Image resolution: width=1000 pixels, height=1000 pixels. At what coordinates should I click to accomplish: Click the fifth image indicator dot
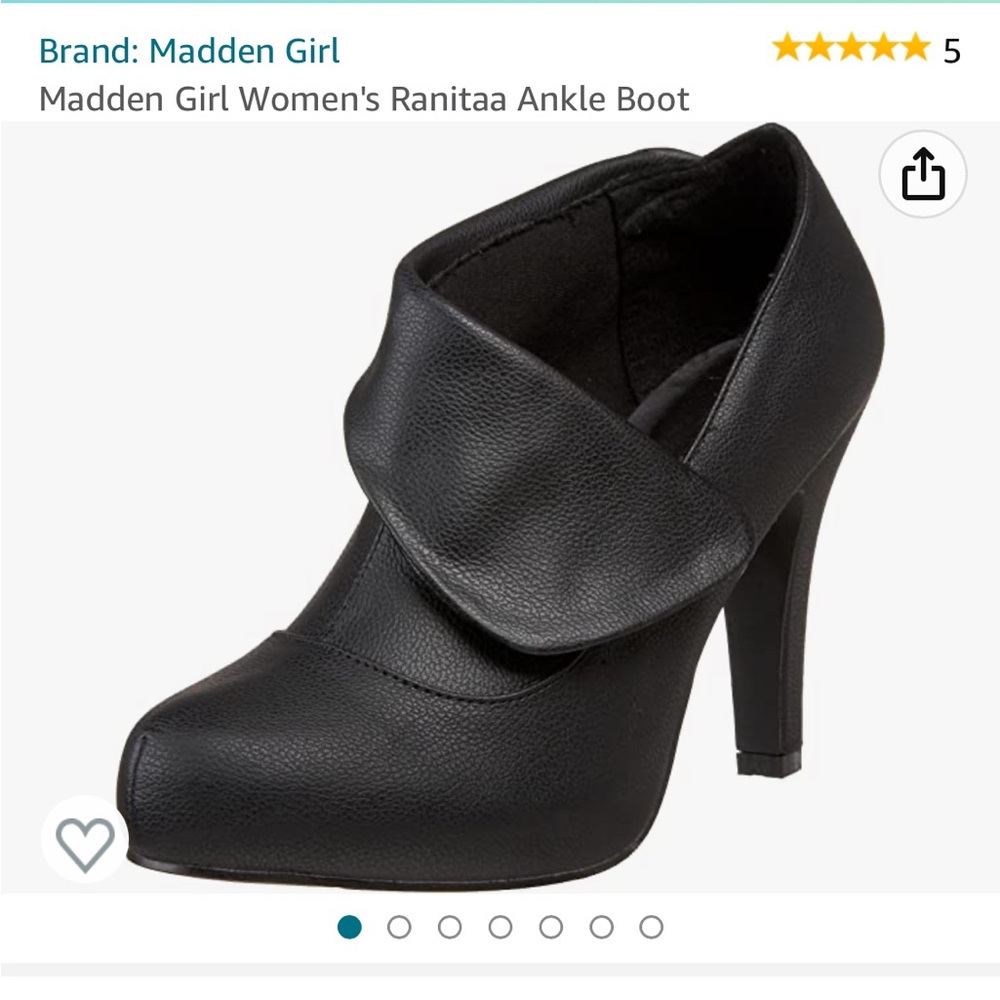point(551,927)
